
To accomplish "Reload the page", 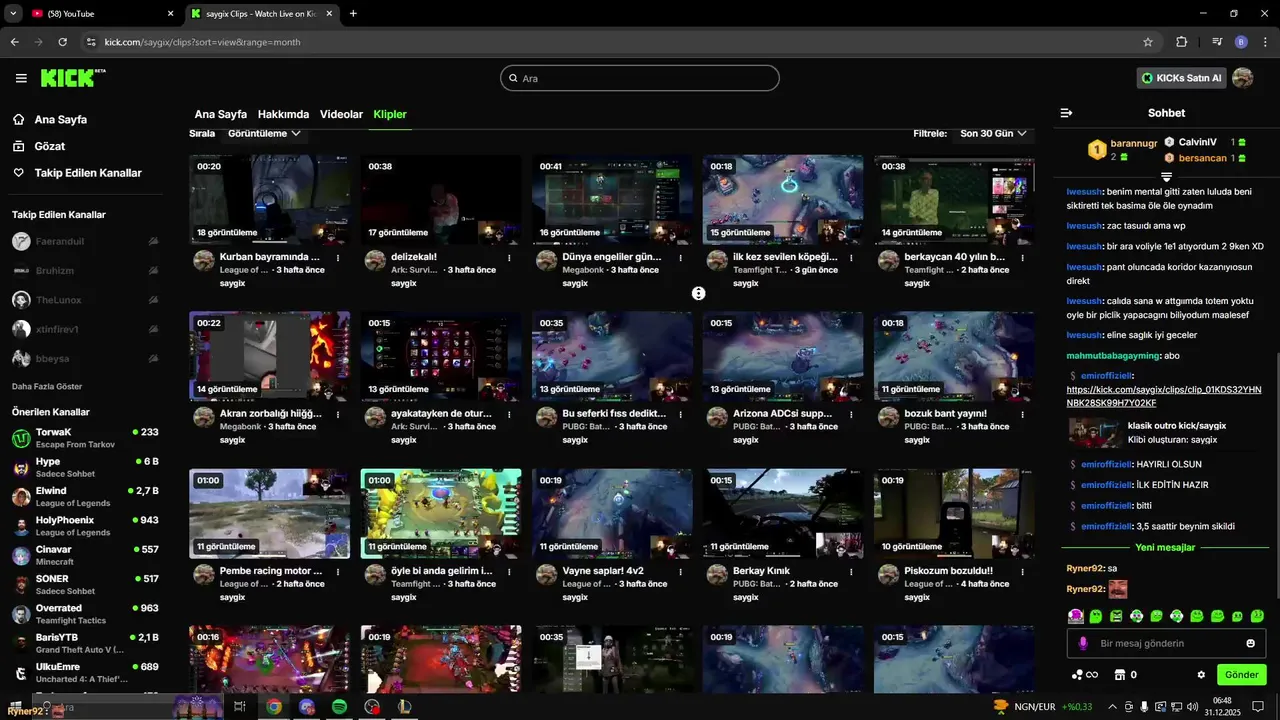I will click(63, 42).
